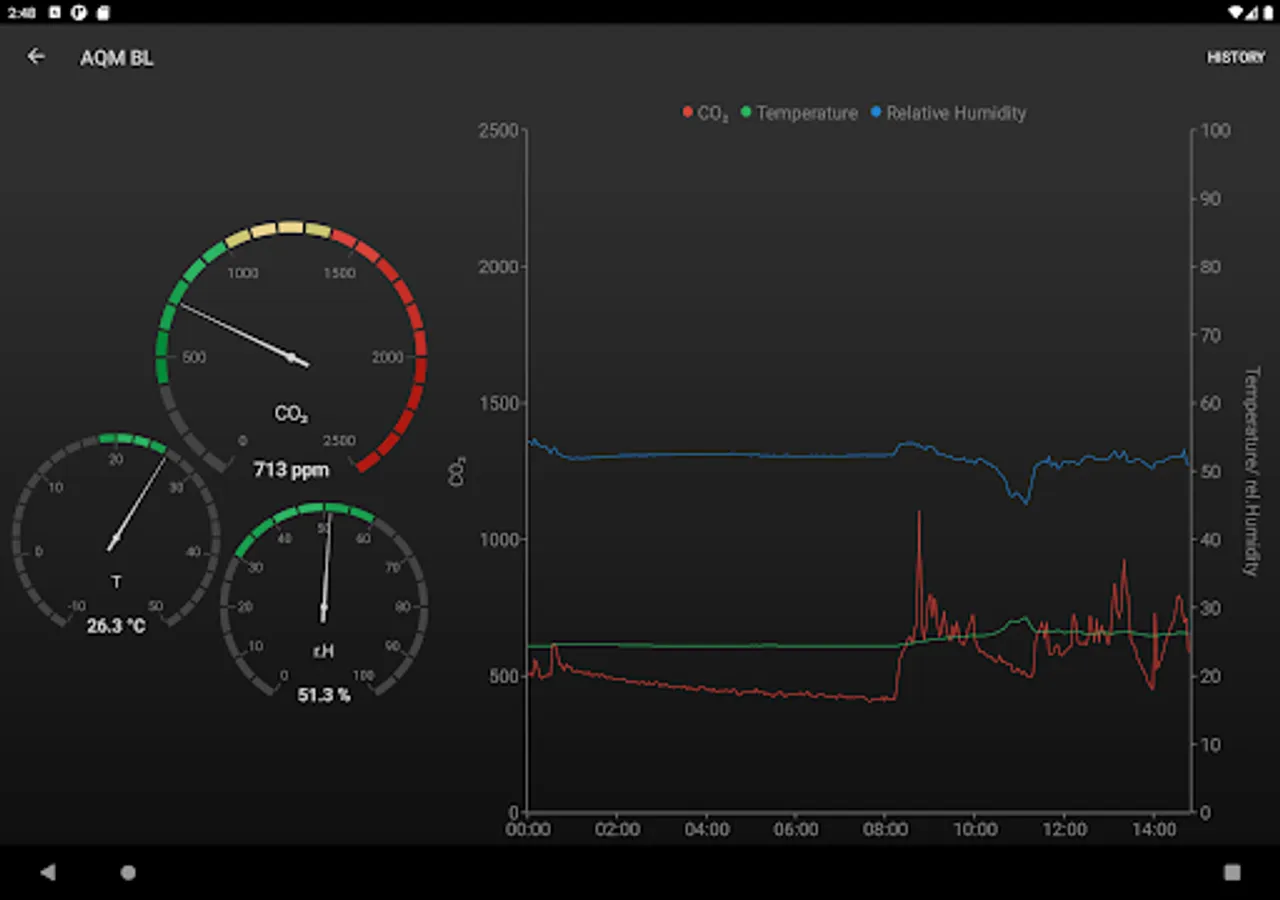Screen dimensions: 1280x900
Task: Open the HISTORY view
Action: pyautogui.click(x=1236, y=57)
